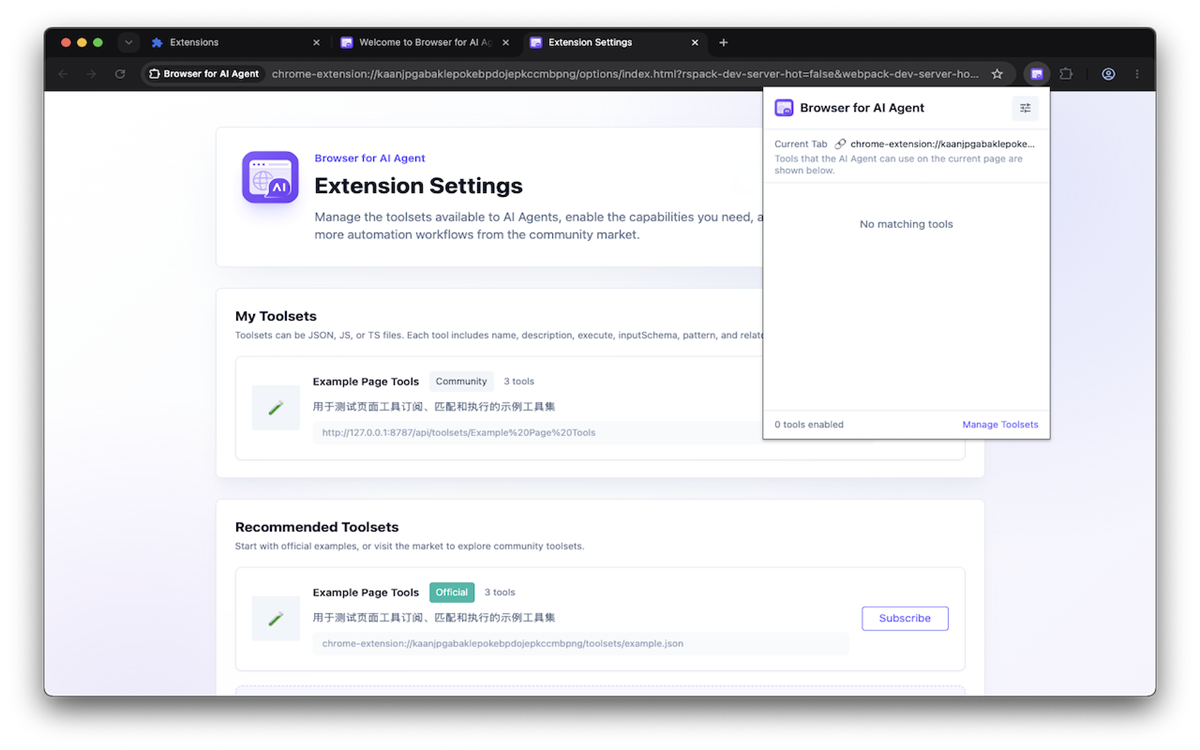Open the Chrome profile avatar
This screenshot has height=750, width=1200.
click(x=1108, y=74)
